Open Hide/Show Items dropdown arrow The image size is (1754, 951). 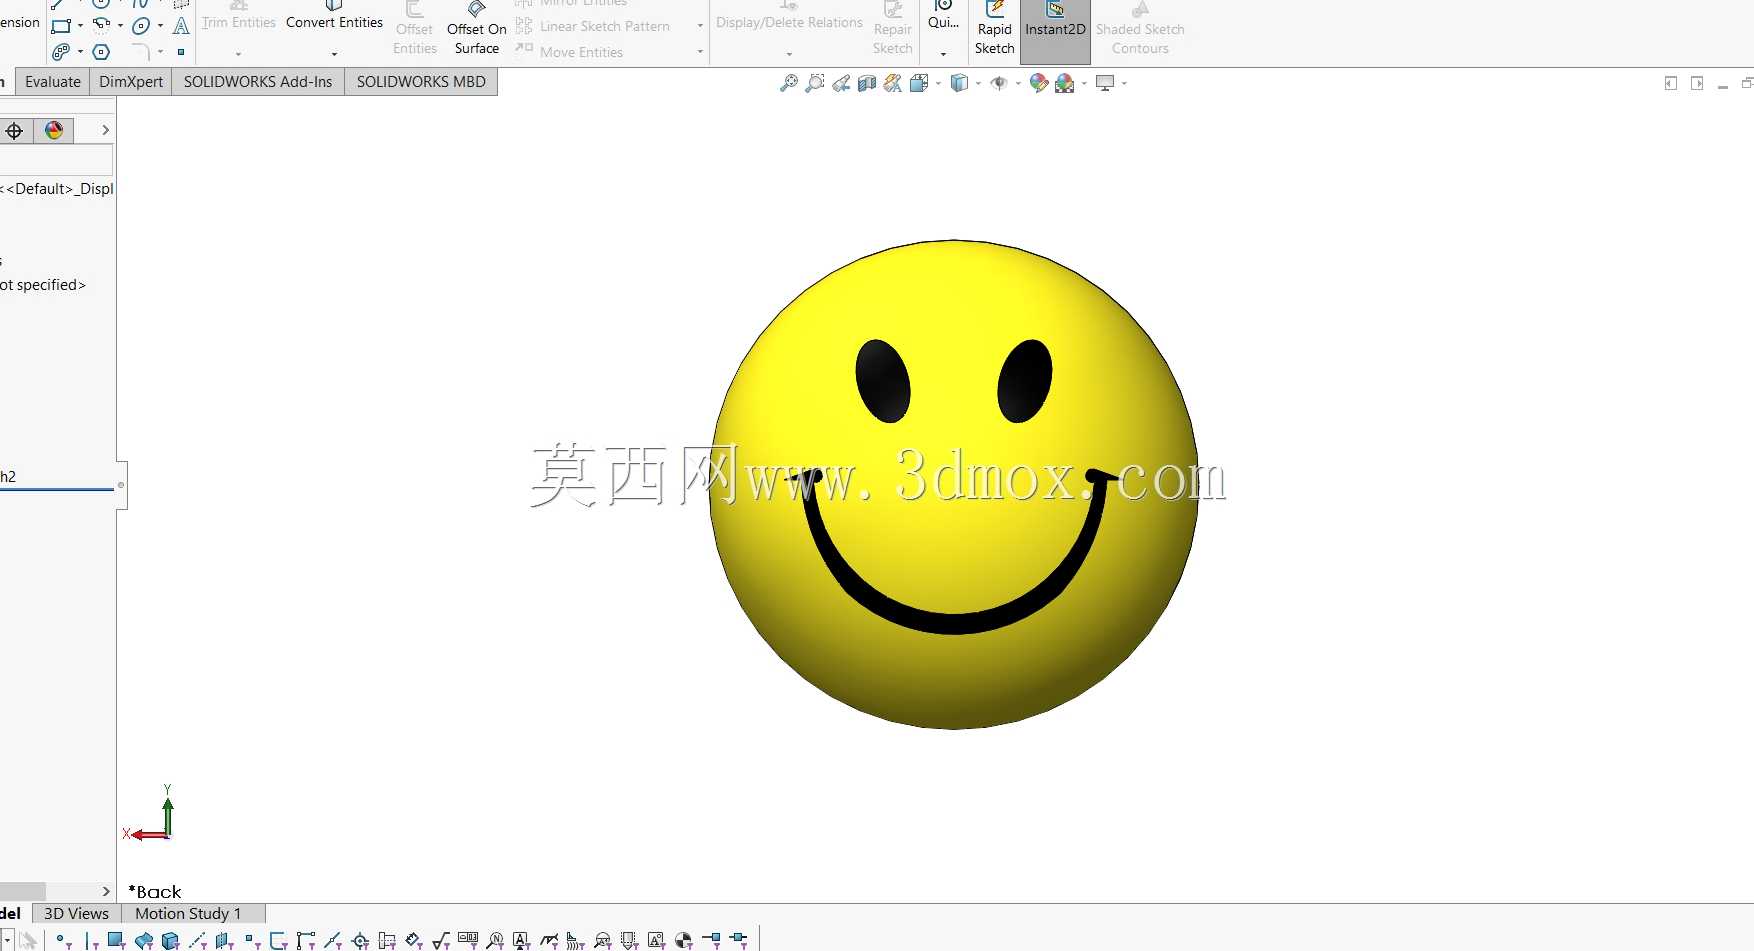(1018, 83)
